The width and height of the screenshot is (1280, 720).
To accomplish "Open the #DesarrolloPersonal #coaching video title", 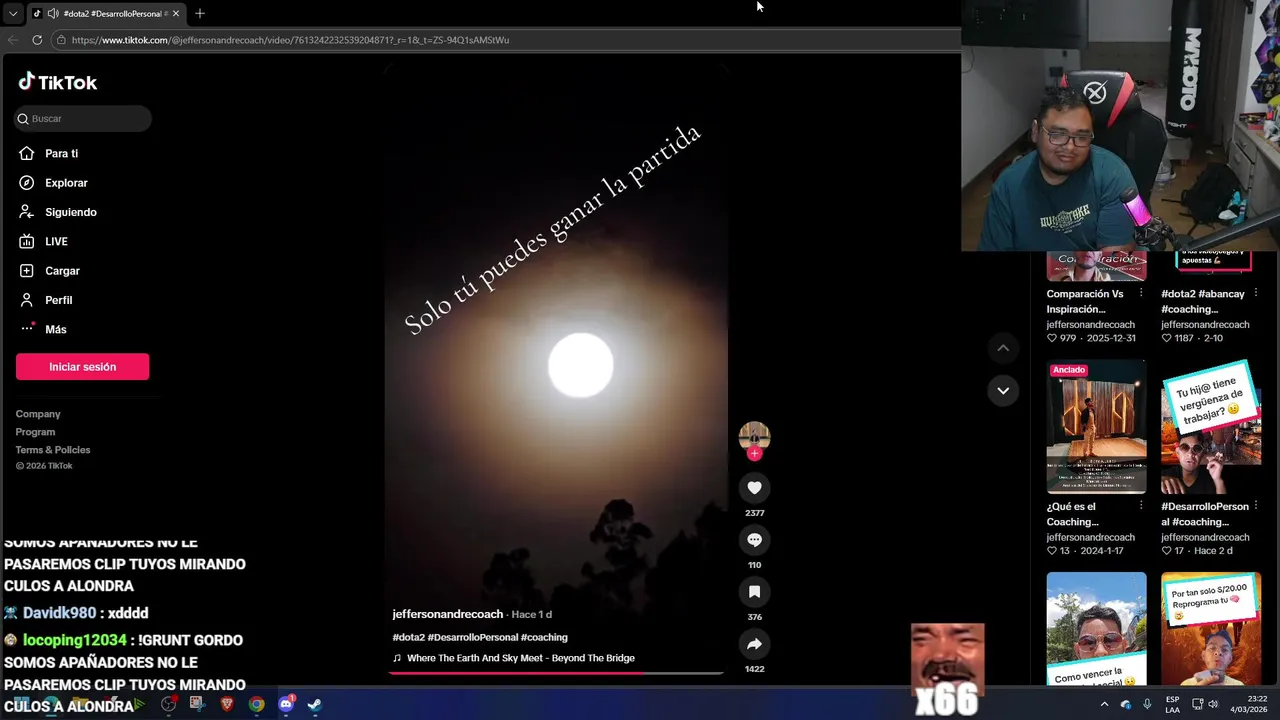I will click(1204, 514).
